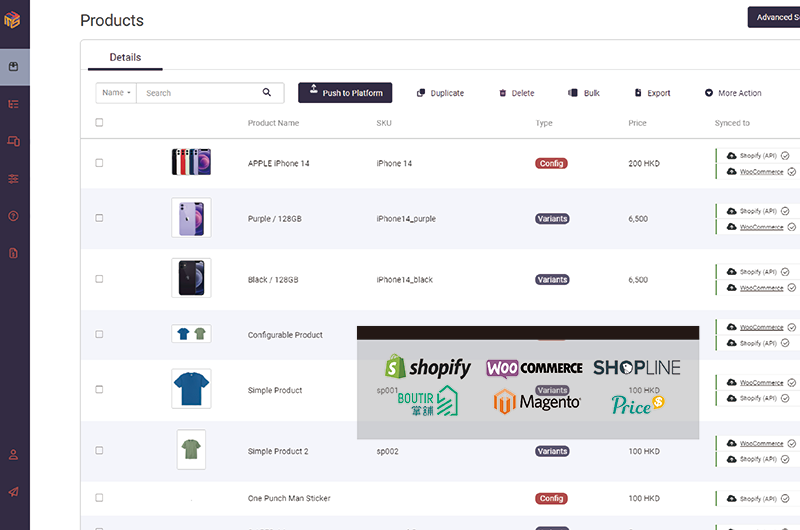Open the Name search filter dropdown
The image size is (800, 530).
click(116, 93)
